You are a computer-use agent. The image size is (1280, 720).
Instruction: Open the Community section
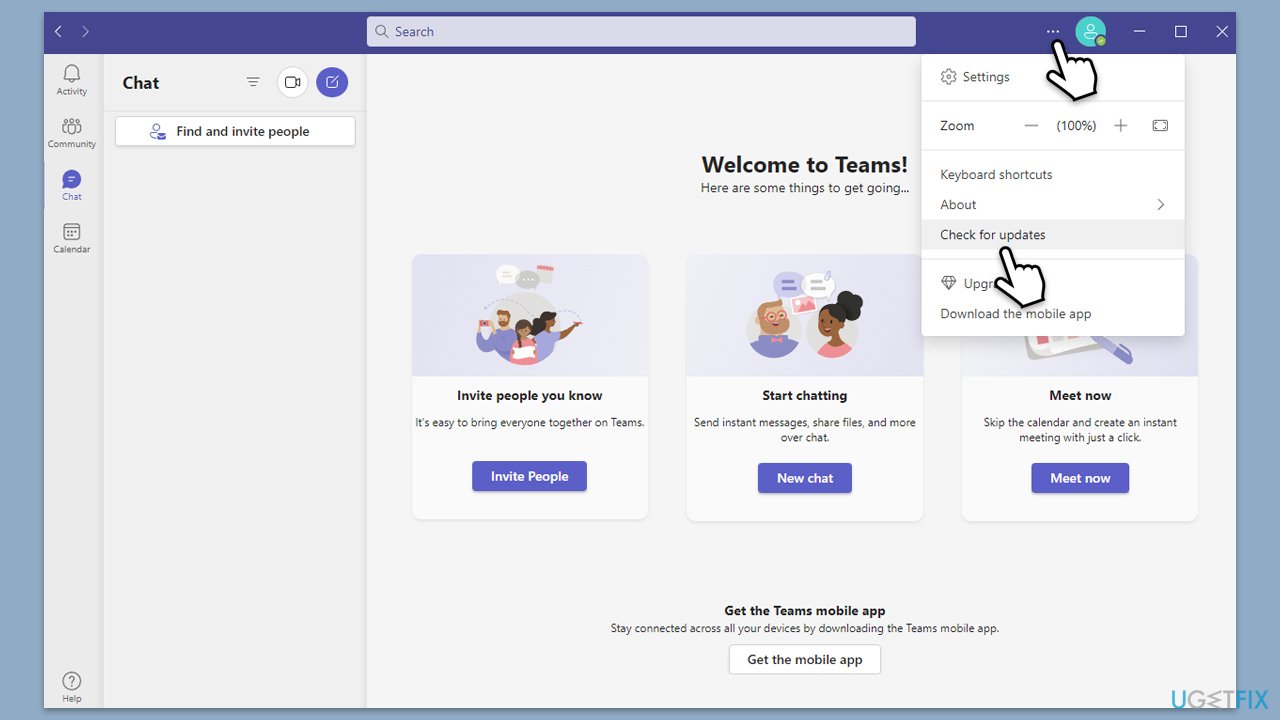[x=71, y=131]
